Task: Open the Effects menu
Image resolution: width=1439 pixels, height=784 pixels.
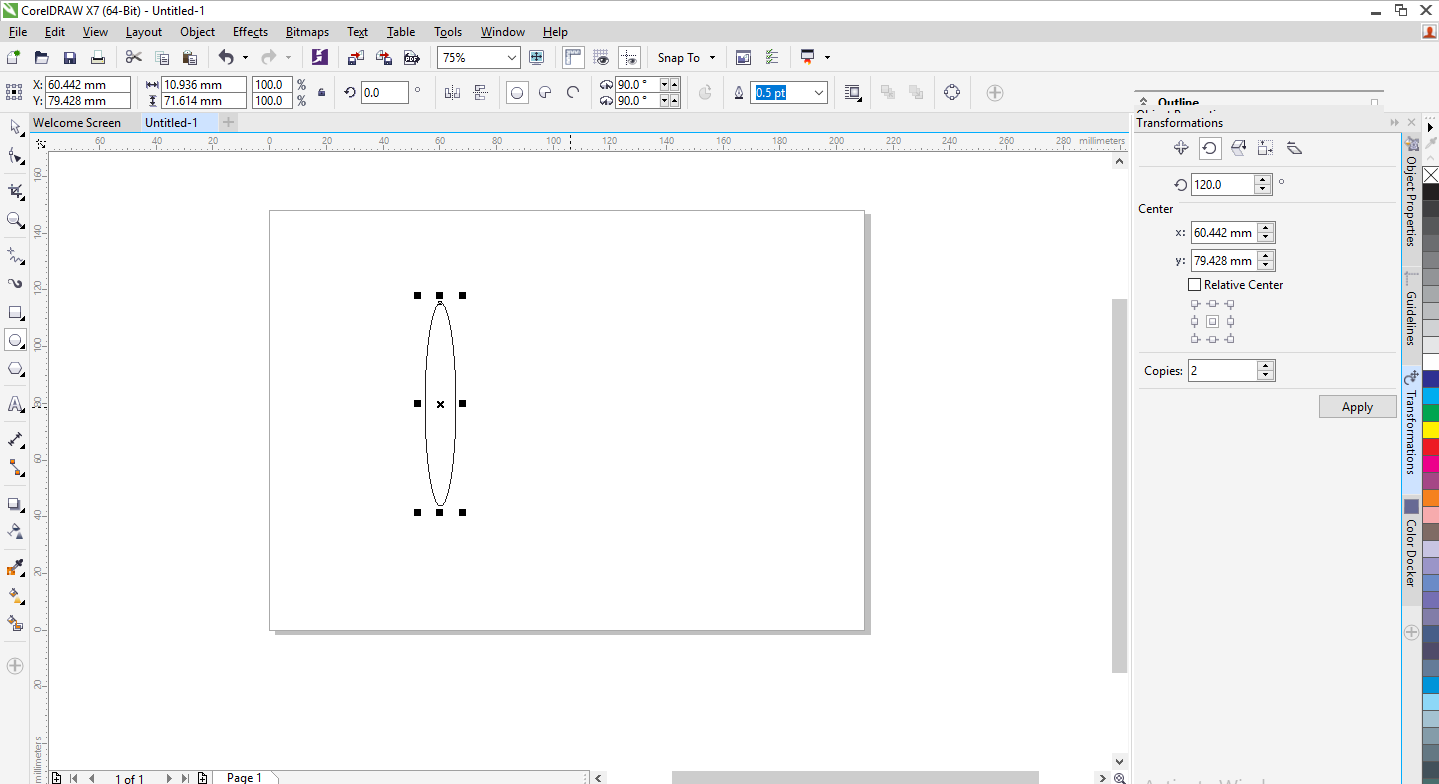Action: 250,32
